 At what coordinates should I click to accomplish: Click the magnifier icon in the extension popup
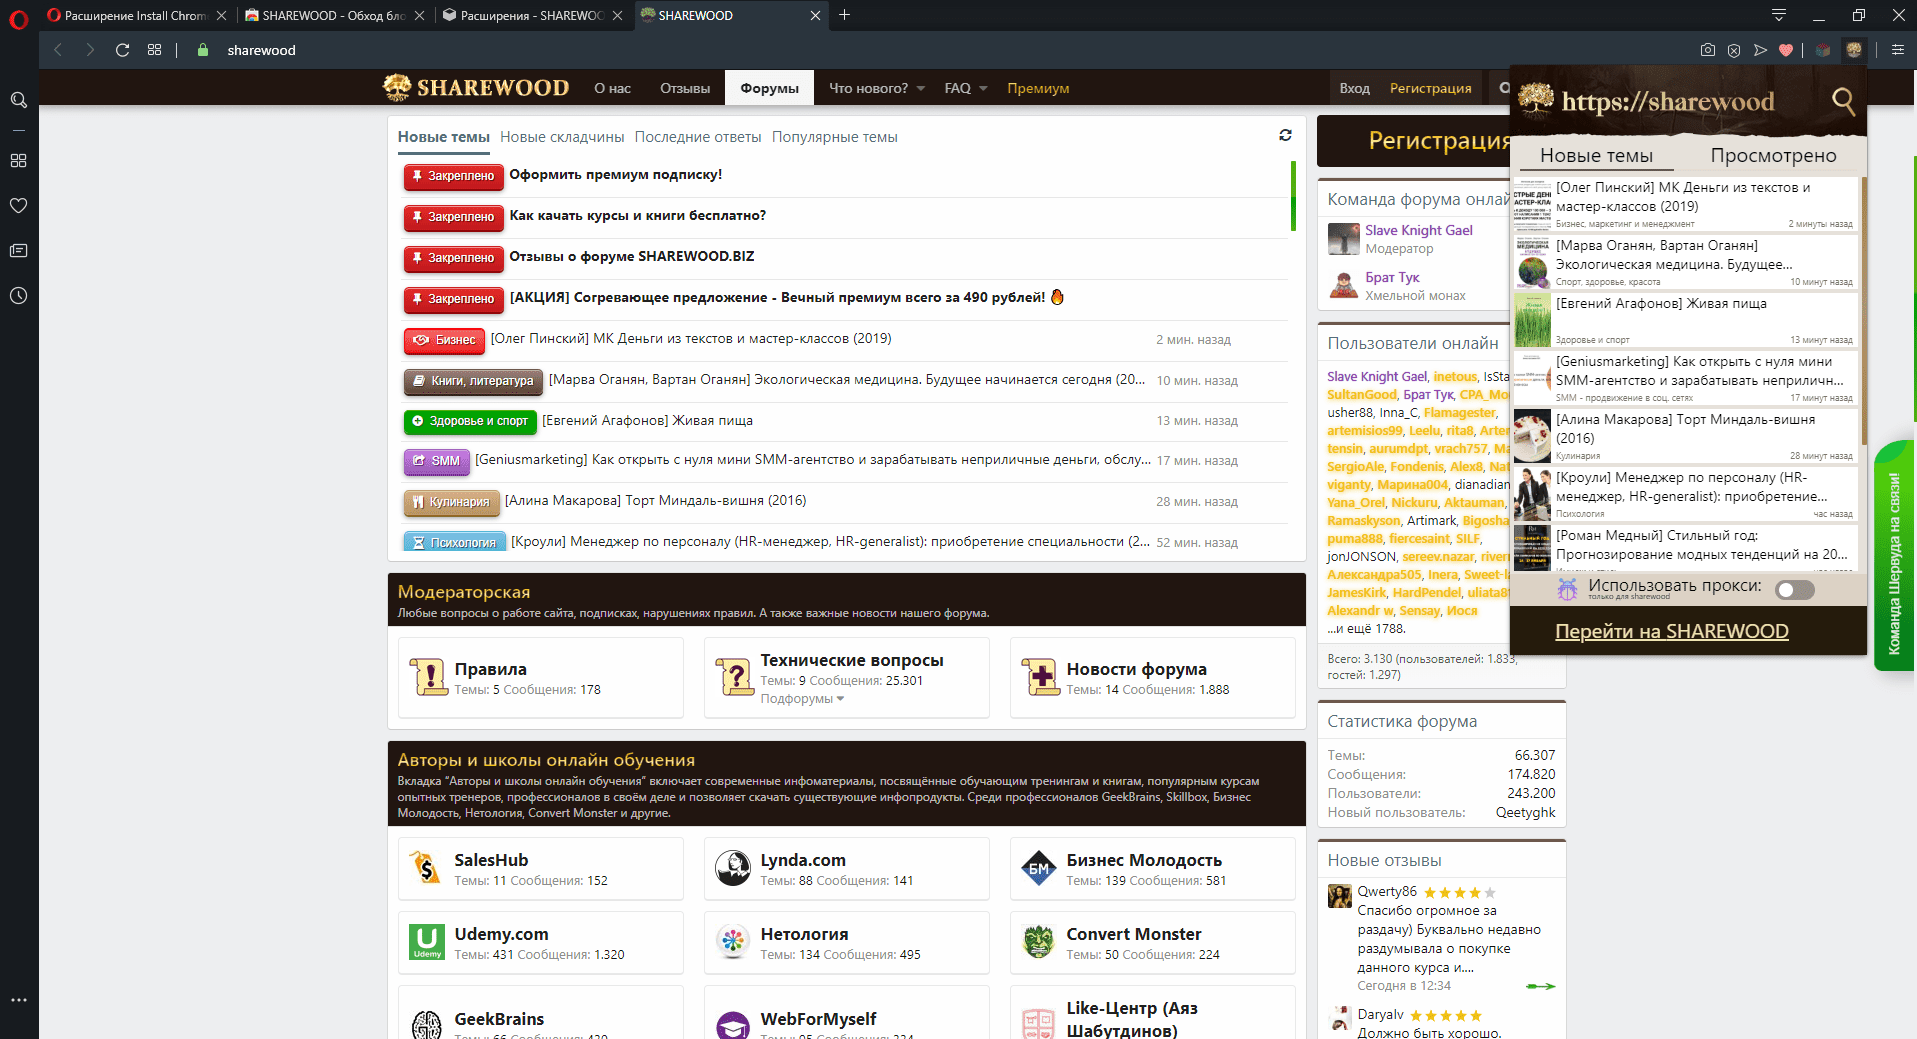1842,101
